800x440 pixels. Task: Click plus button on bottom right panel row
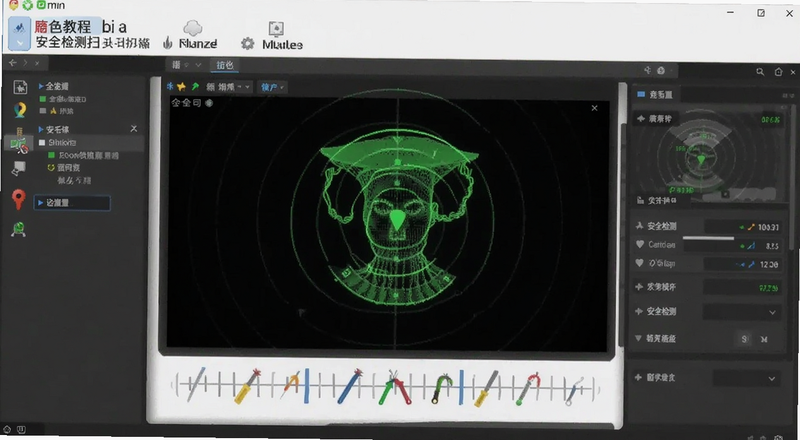638,377
